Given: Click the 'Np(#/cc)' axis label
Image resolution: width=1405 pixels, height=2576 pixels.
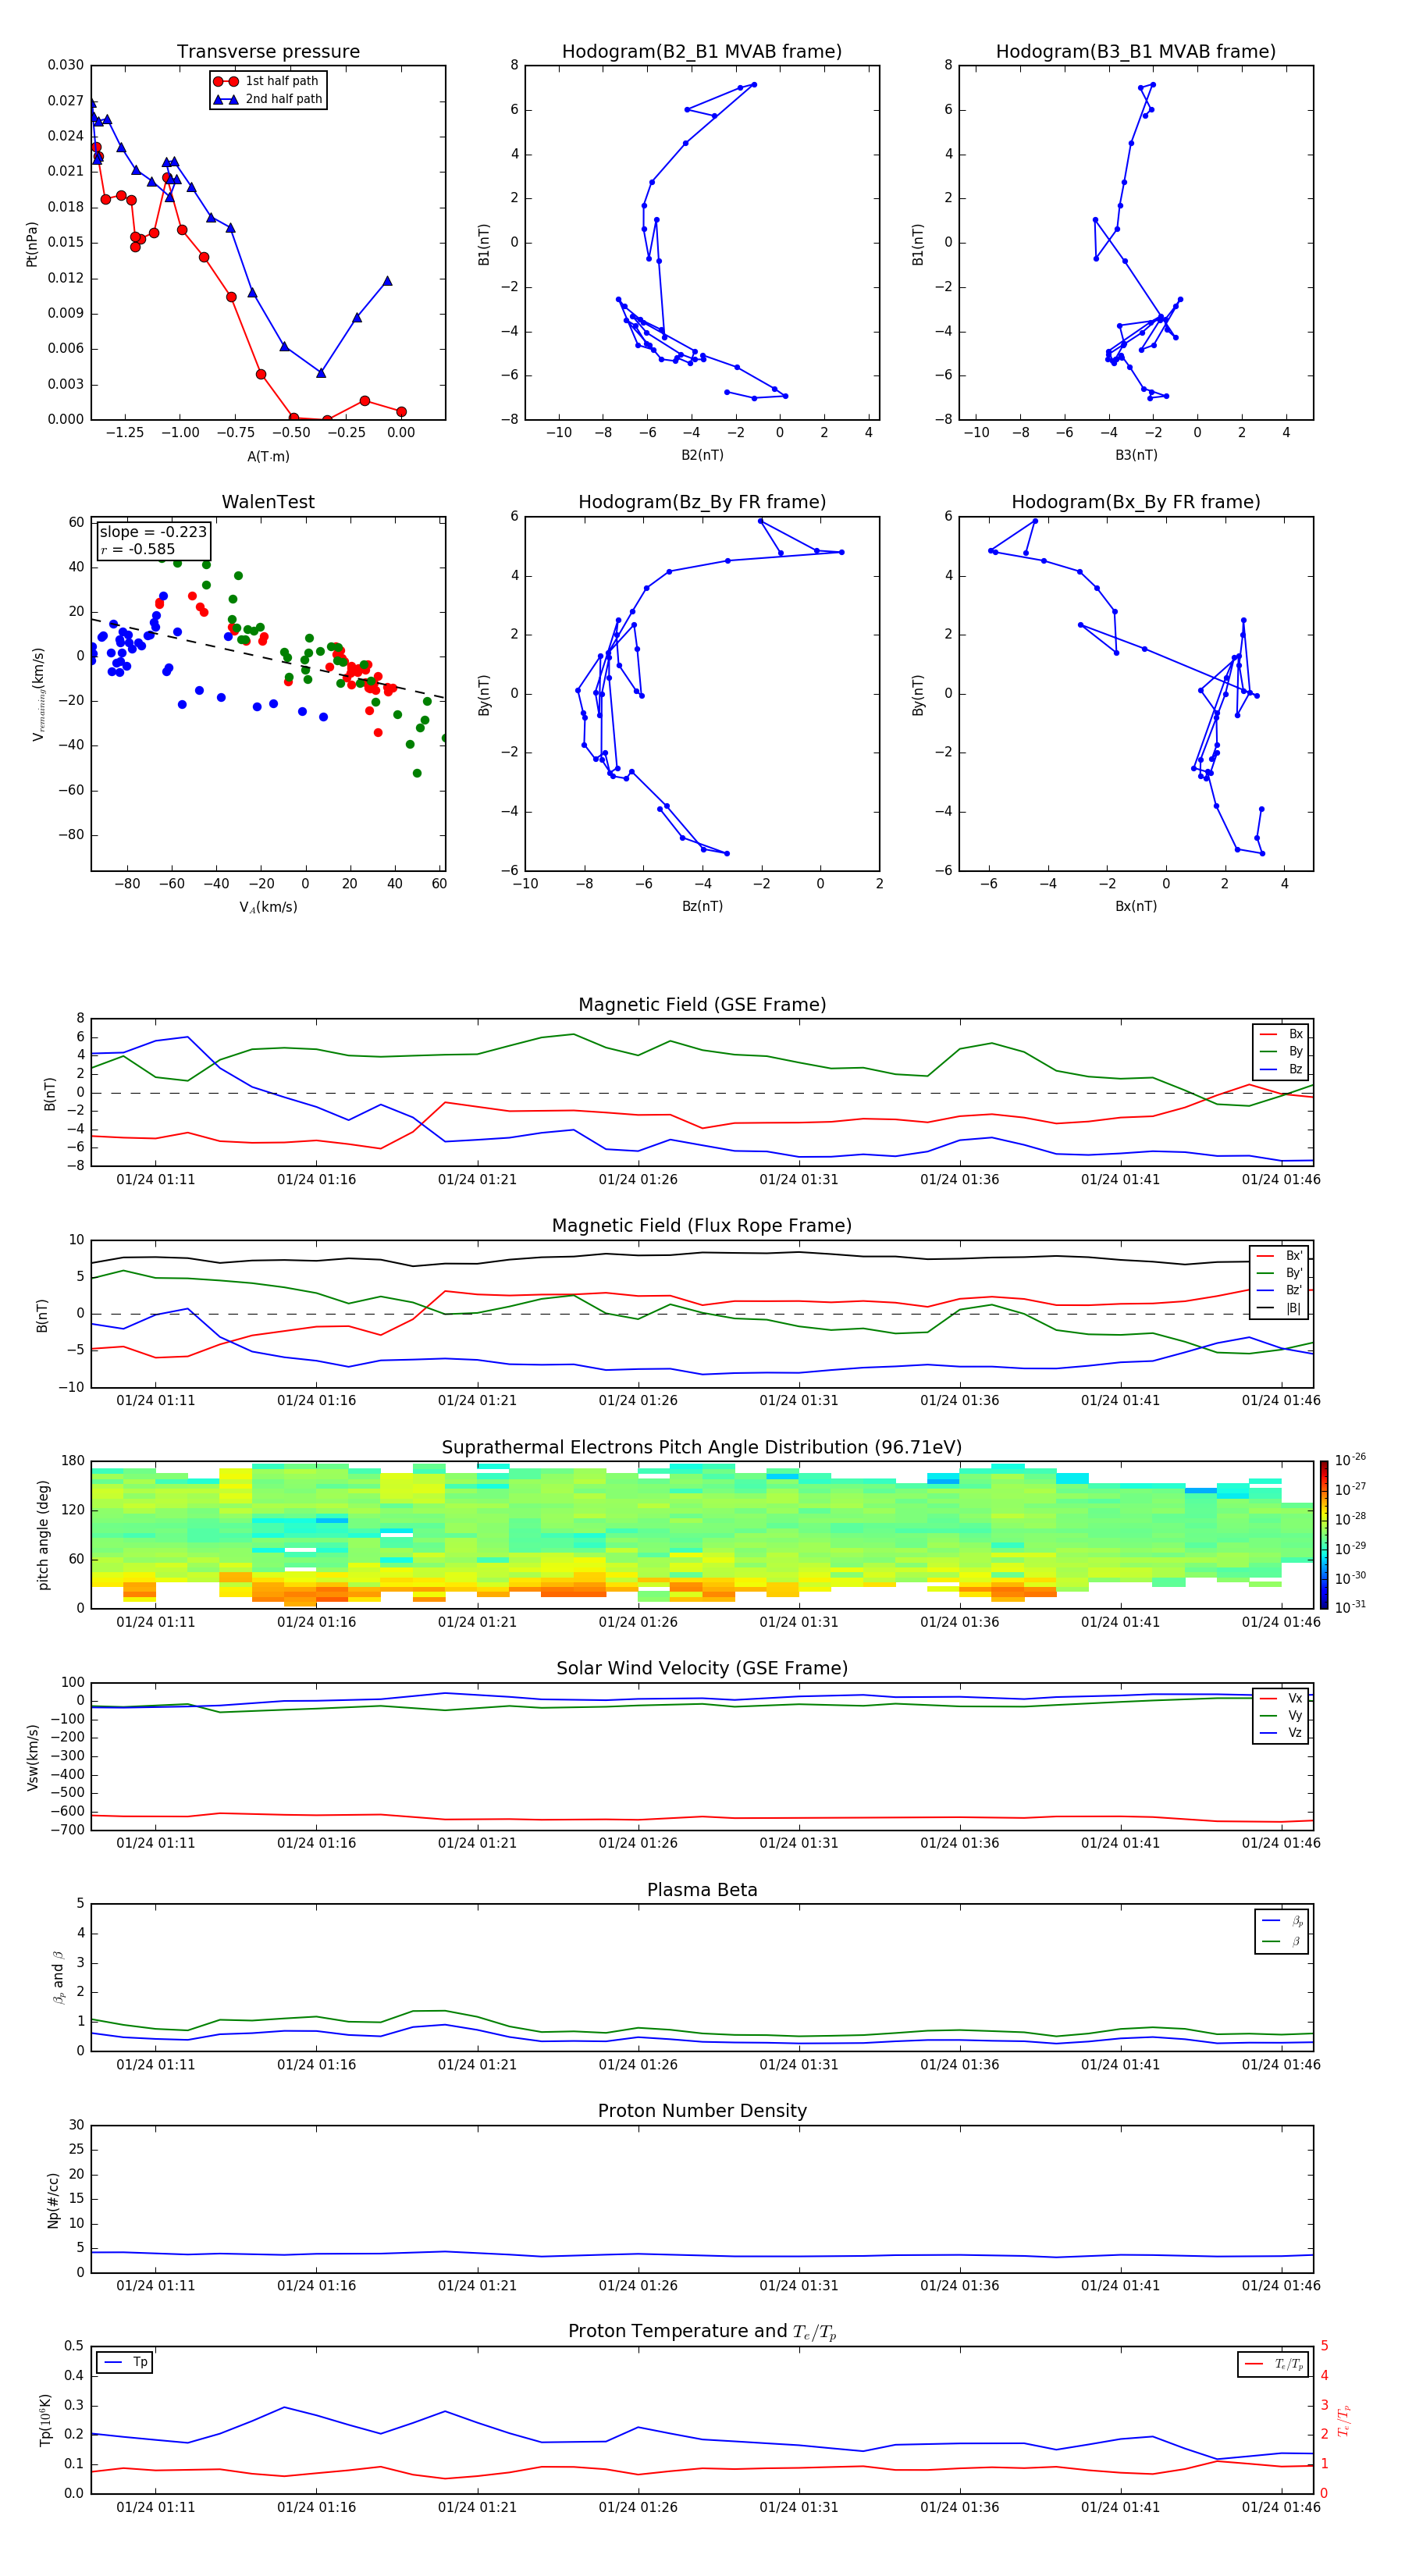Looking at the screenshot, I should click(x=54, y=2200).
